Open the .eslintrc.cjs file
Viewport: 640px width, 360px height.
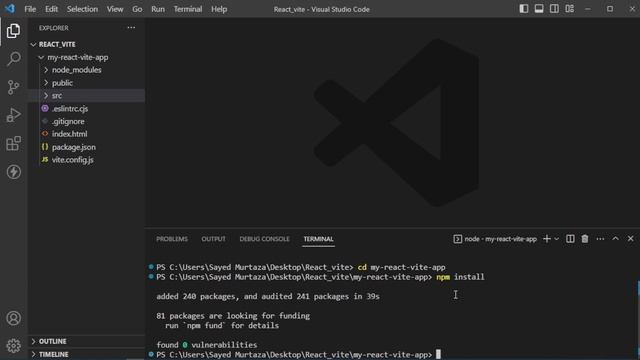pos(87,109)
